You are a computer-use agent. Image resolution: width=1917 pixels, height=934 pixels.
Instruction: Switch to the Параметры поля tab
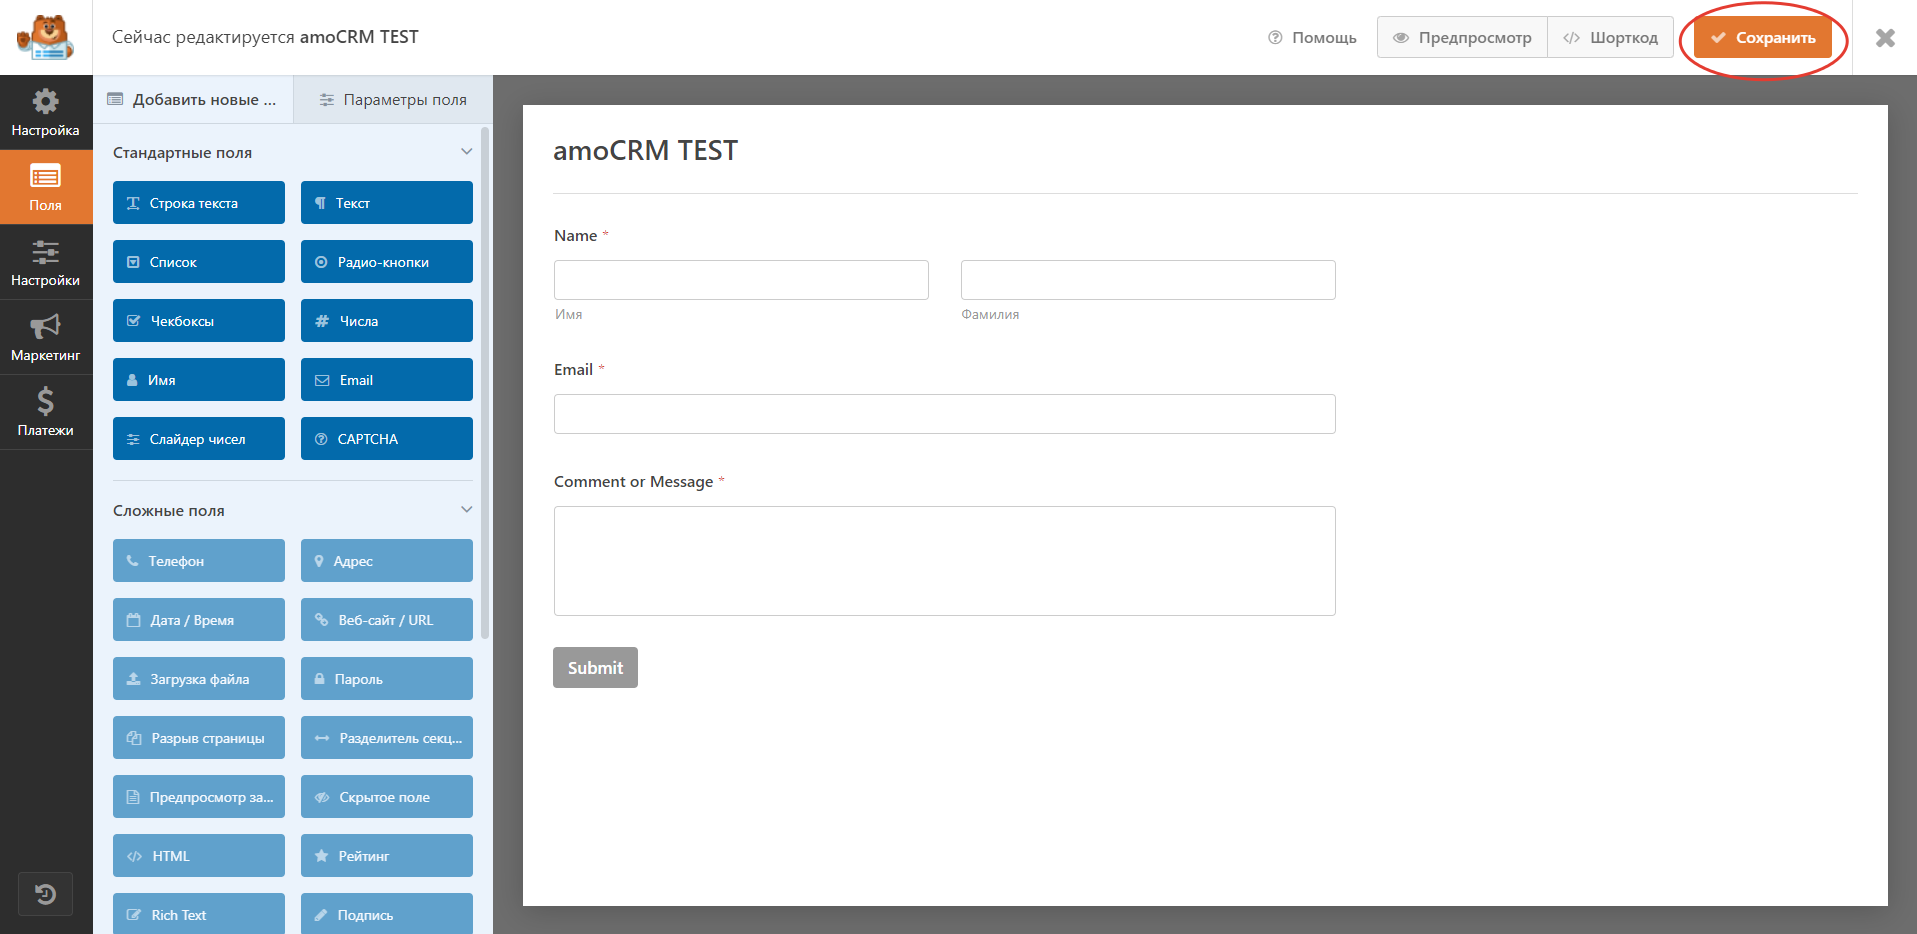(x=392, y=99)
